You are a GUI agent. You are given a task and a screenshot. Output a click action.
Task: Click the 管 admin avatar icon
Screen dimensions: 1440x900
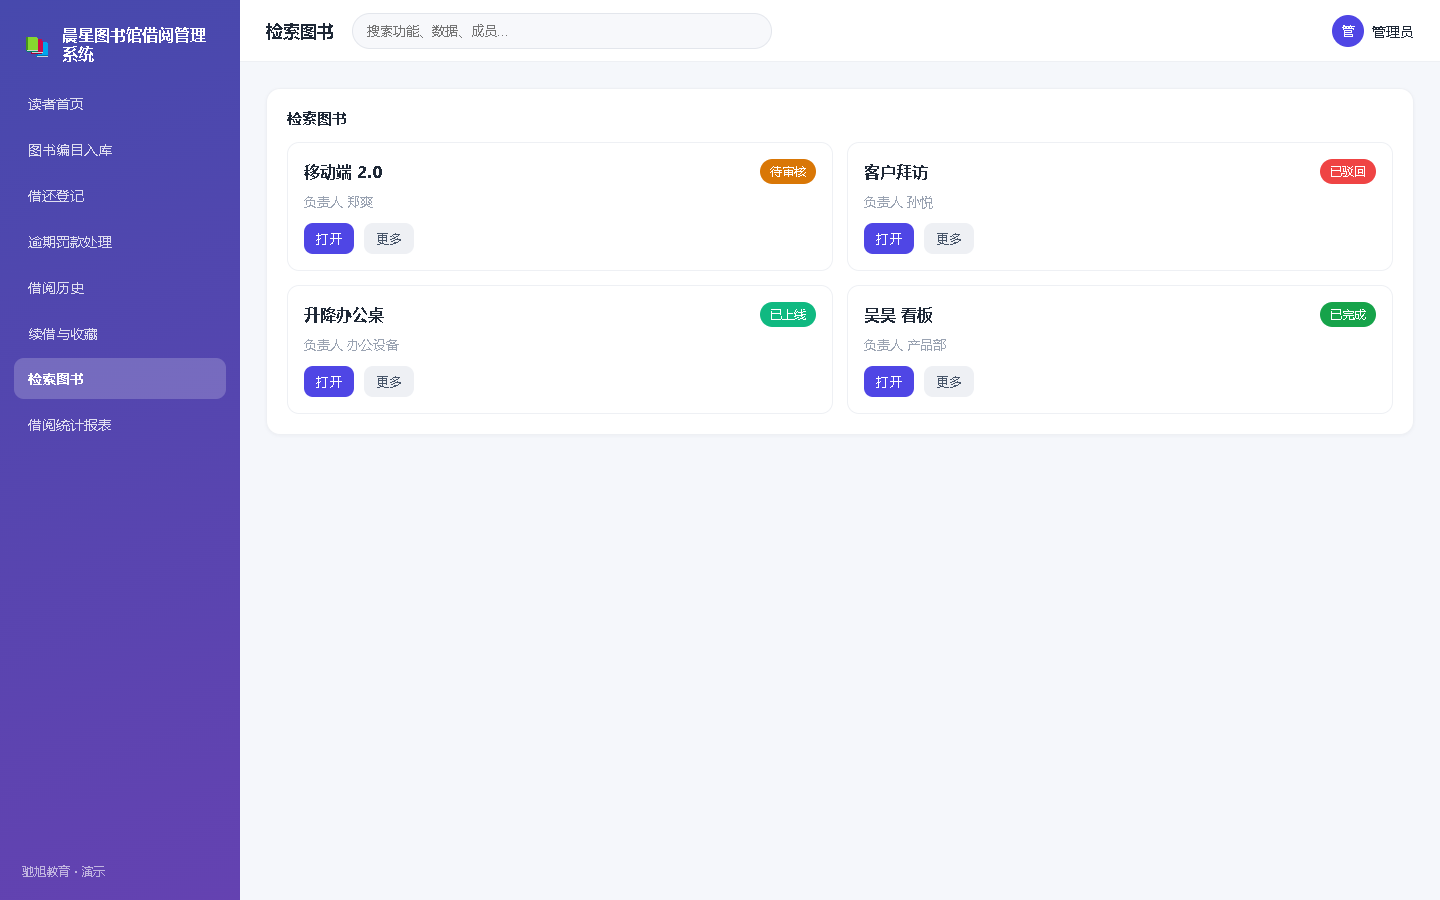pyautogui.click(x=1348, y=31)
